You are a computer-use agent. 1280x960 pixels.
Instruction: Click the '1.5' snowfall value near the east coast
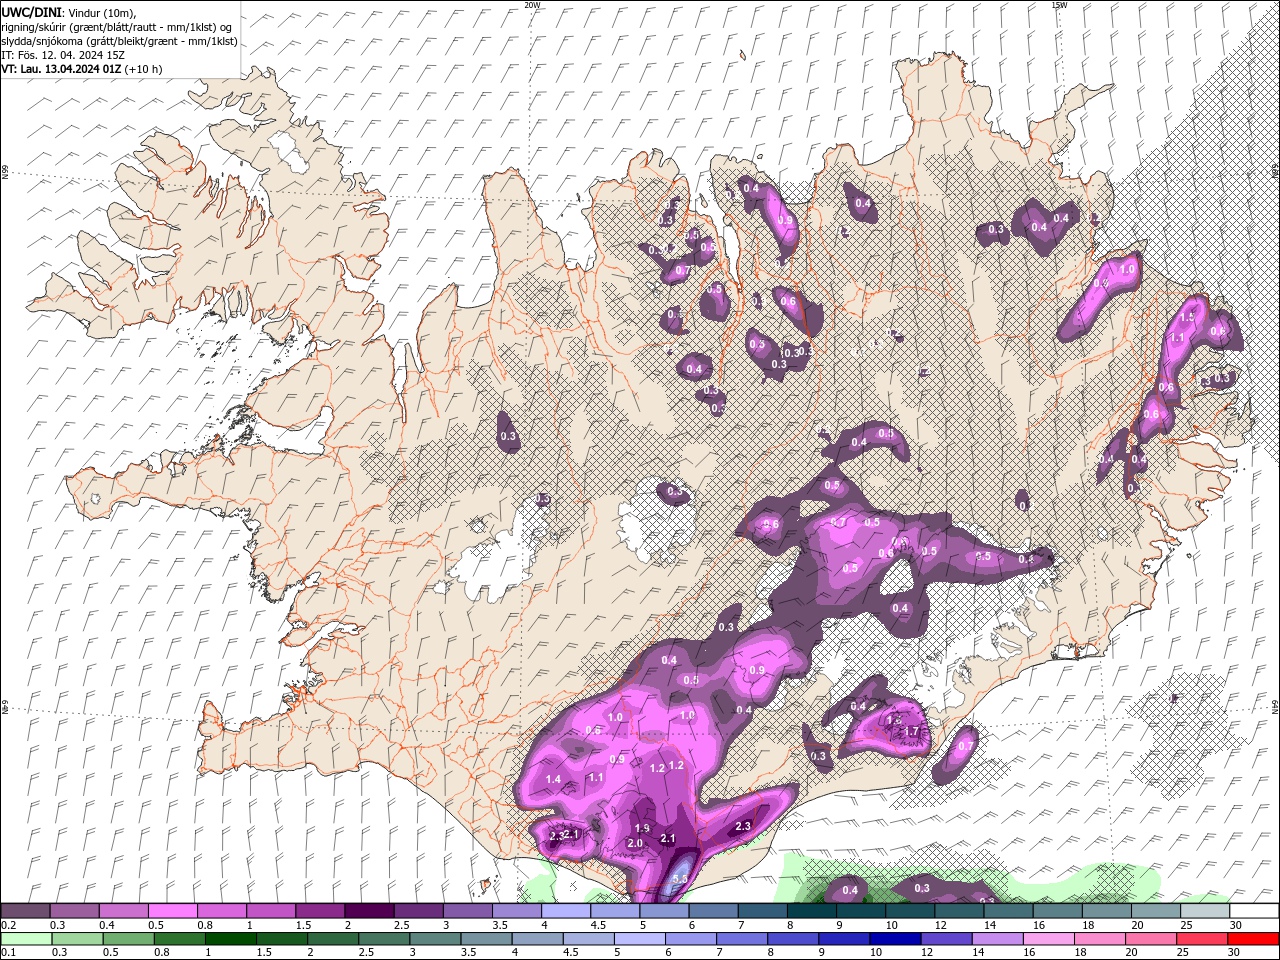(x=1187, y=317)
